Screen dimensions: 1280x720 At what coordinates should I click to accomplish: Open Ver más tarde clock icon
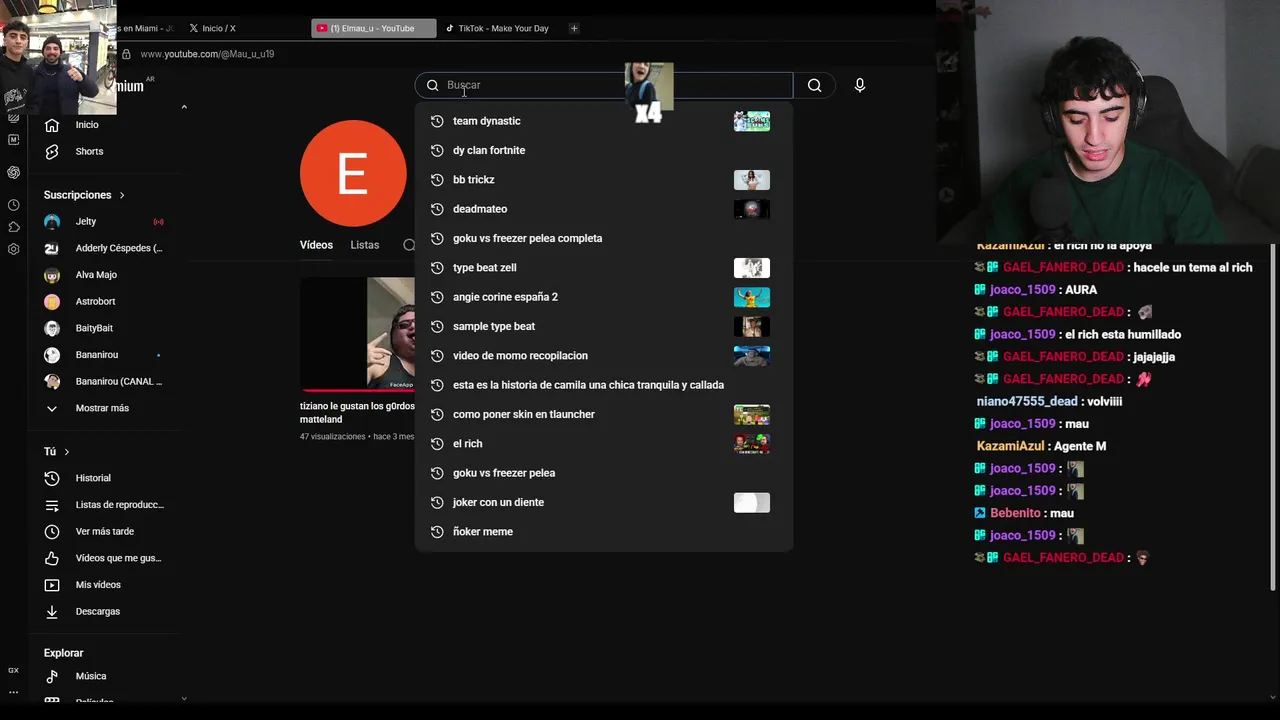click(x=52, y=532)
